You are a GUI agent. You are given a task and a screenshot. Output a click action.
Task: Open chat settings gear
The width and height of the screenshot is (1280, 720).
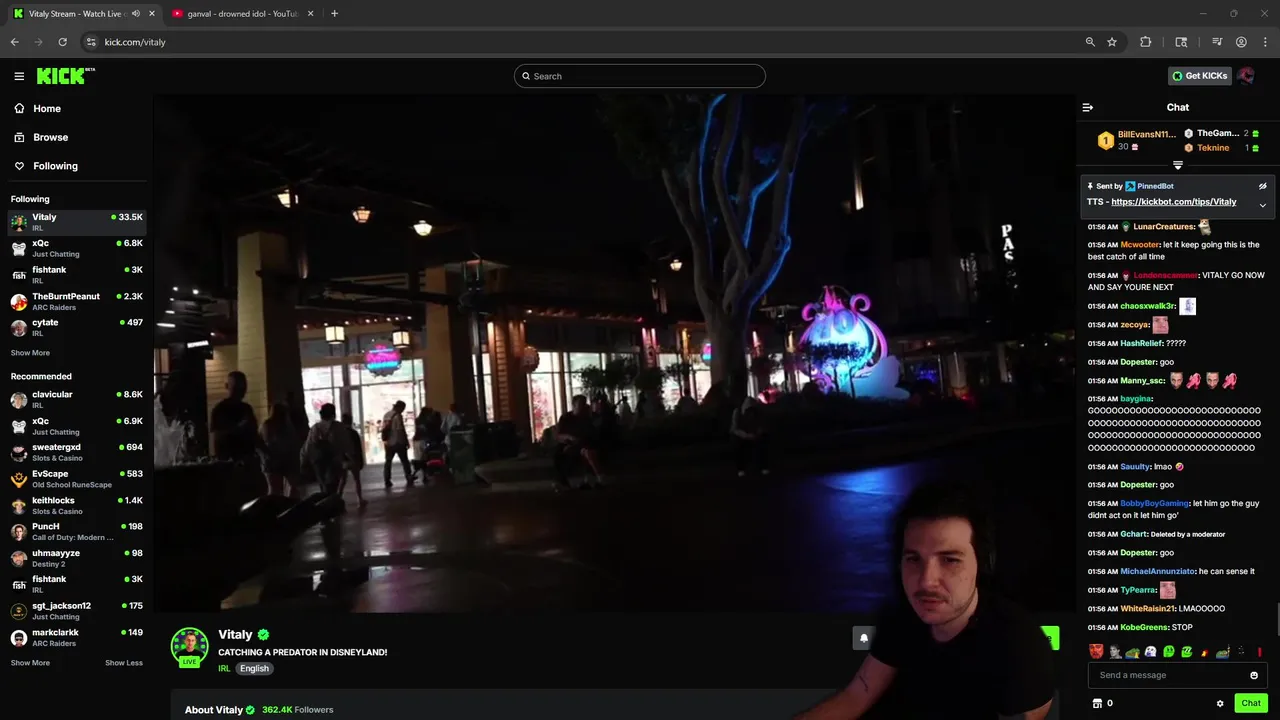pyautogui.click(x=1220, y=703)
